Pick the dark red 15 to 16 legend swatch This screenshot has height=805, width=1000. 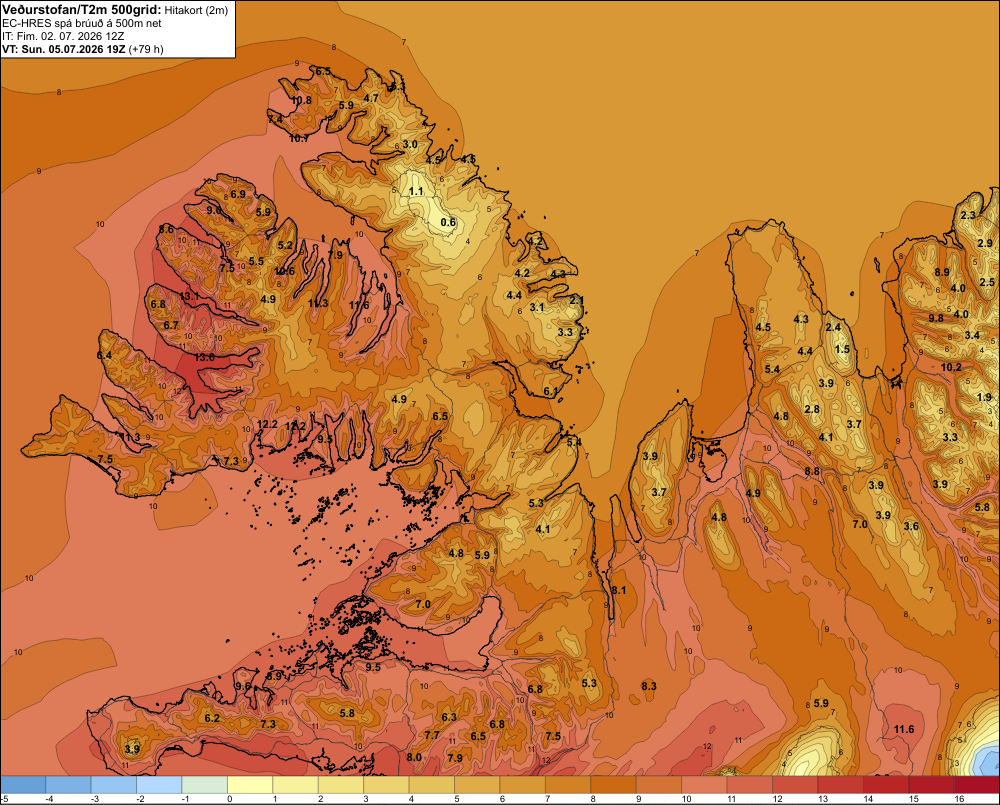(x=931, y=785)
